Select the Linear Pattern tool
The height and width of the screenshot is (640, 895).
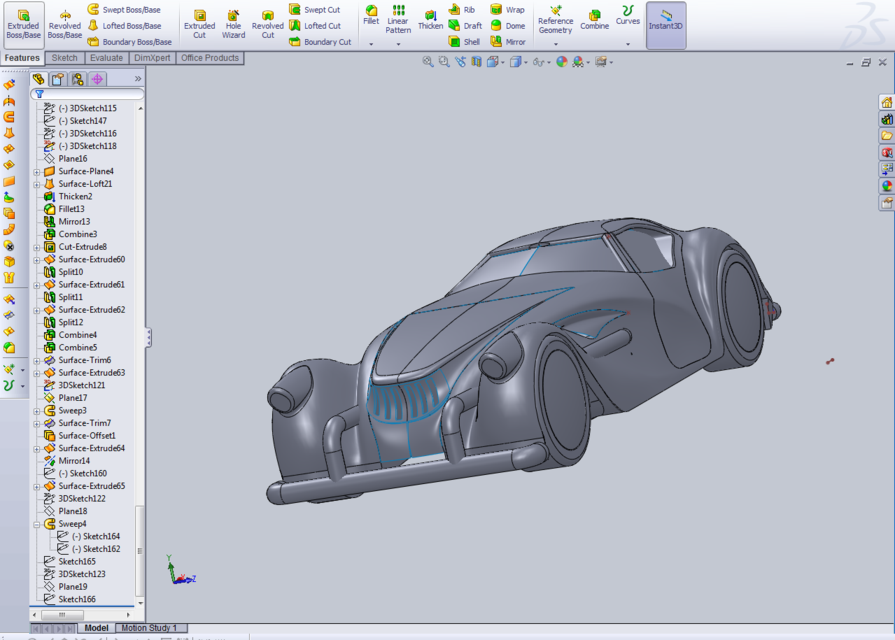point(398,22)
